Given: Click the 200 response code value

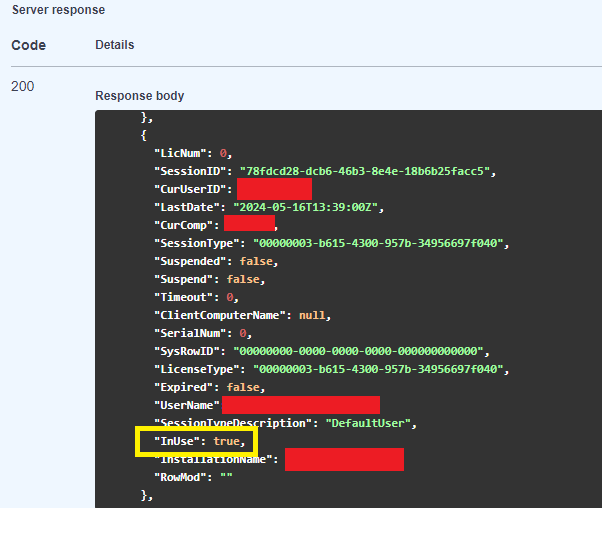Looking at the screenshot, I should click(x=23, y=86).
